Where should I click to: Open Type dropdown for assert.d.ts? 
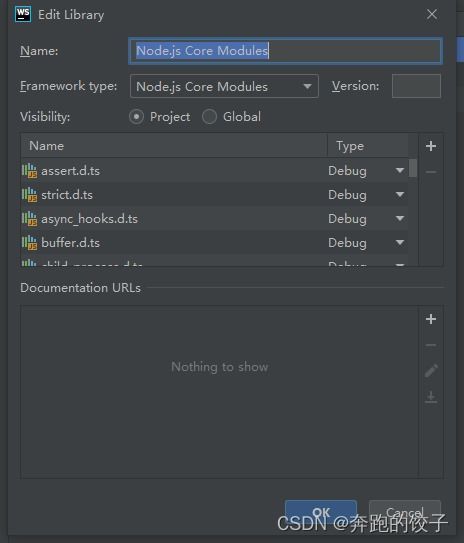(x=400, y=171)
